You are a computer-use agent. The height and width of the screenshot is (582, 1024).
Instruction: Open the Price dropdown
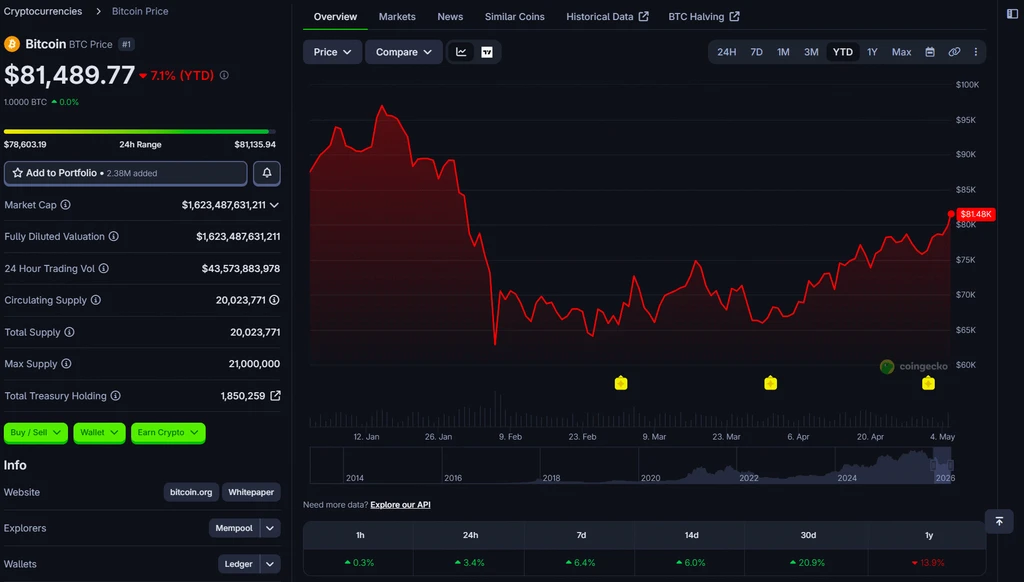pyautogui.click(x=332, y=52)
